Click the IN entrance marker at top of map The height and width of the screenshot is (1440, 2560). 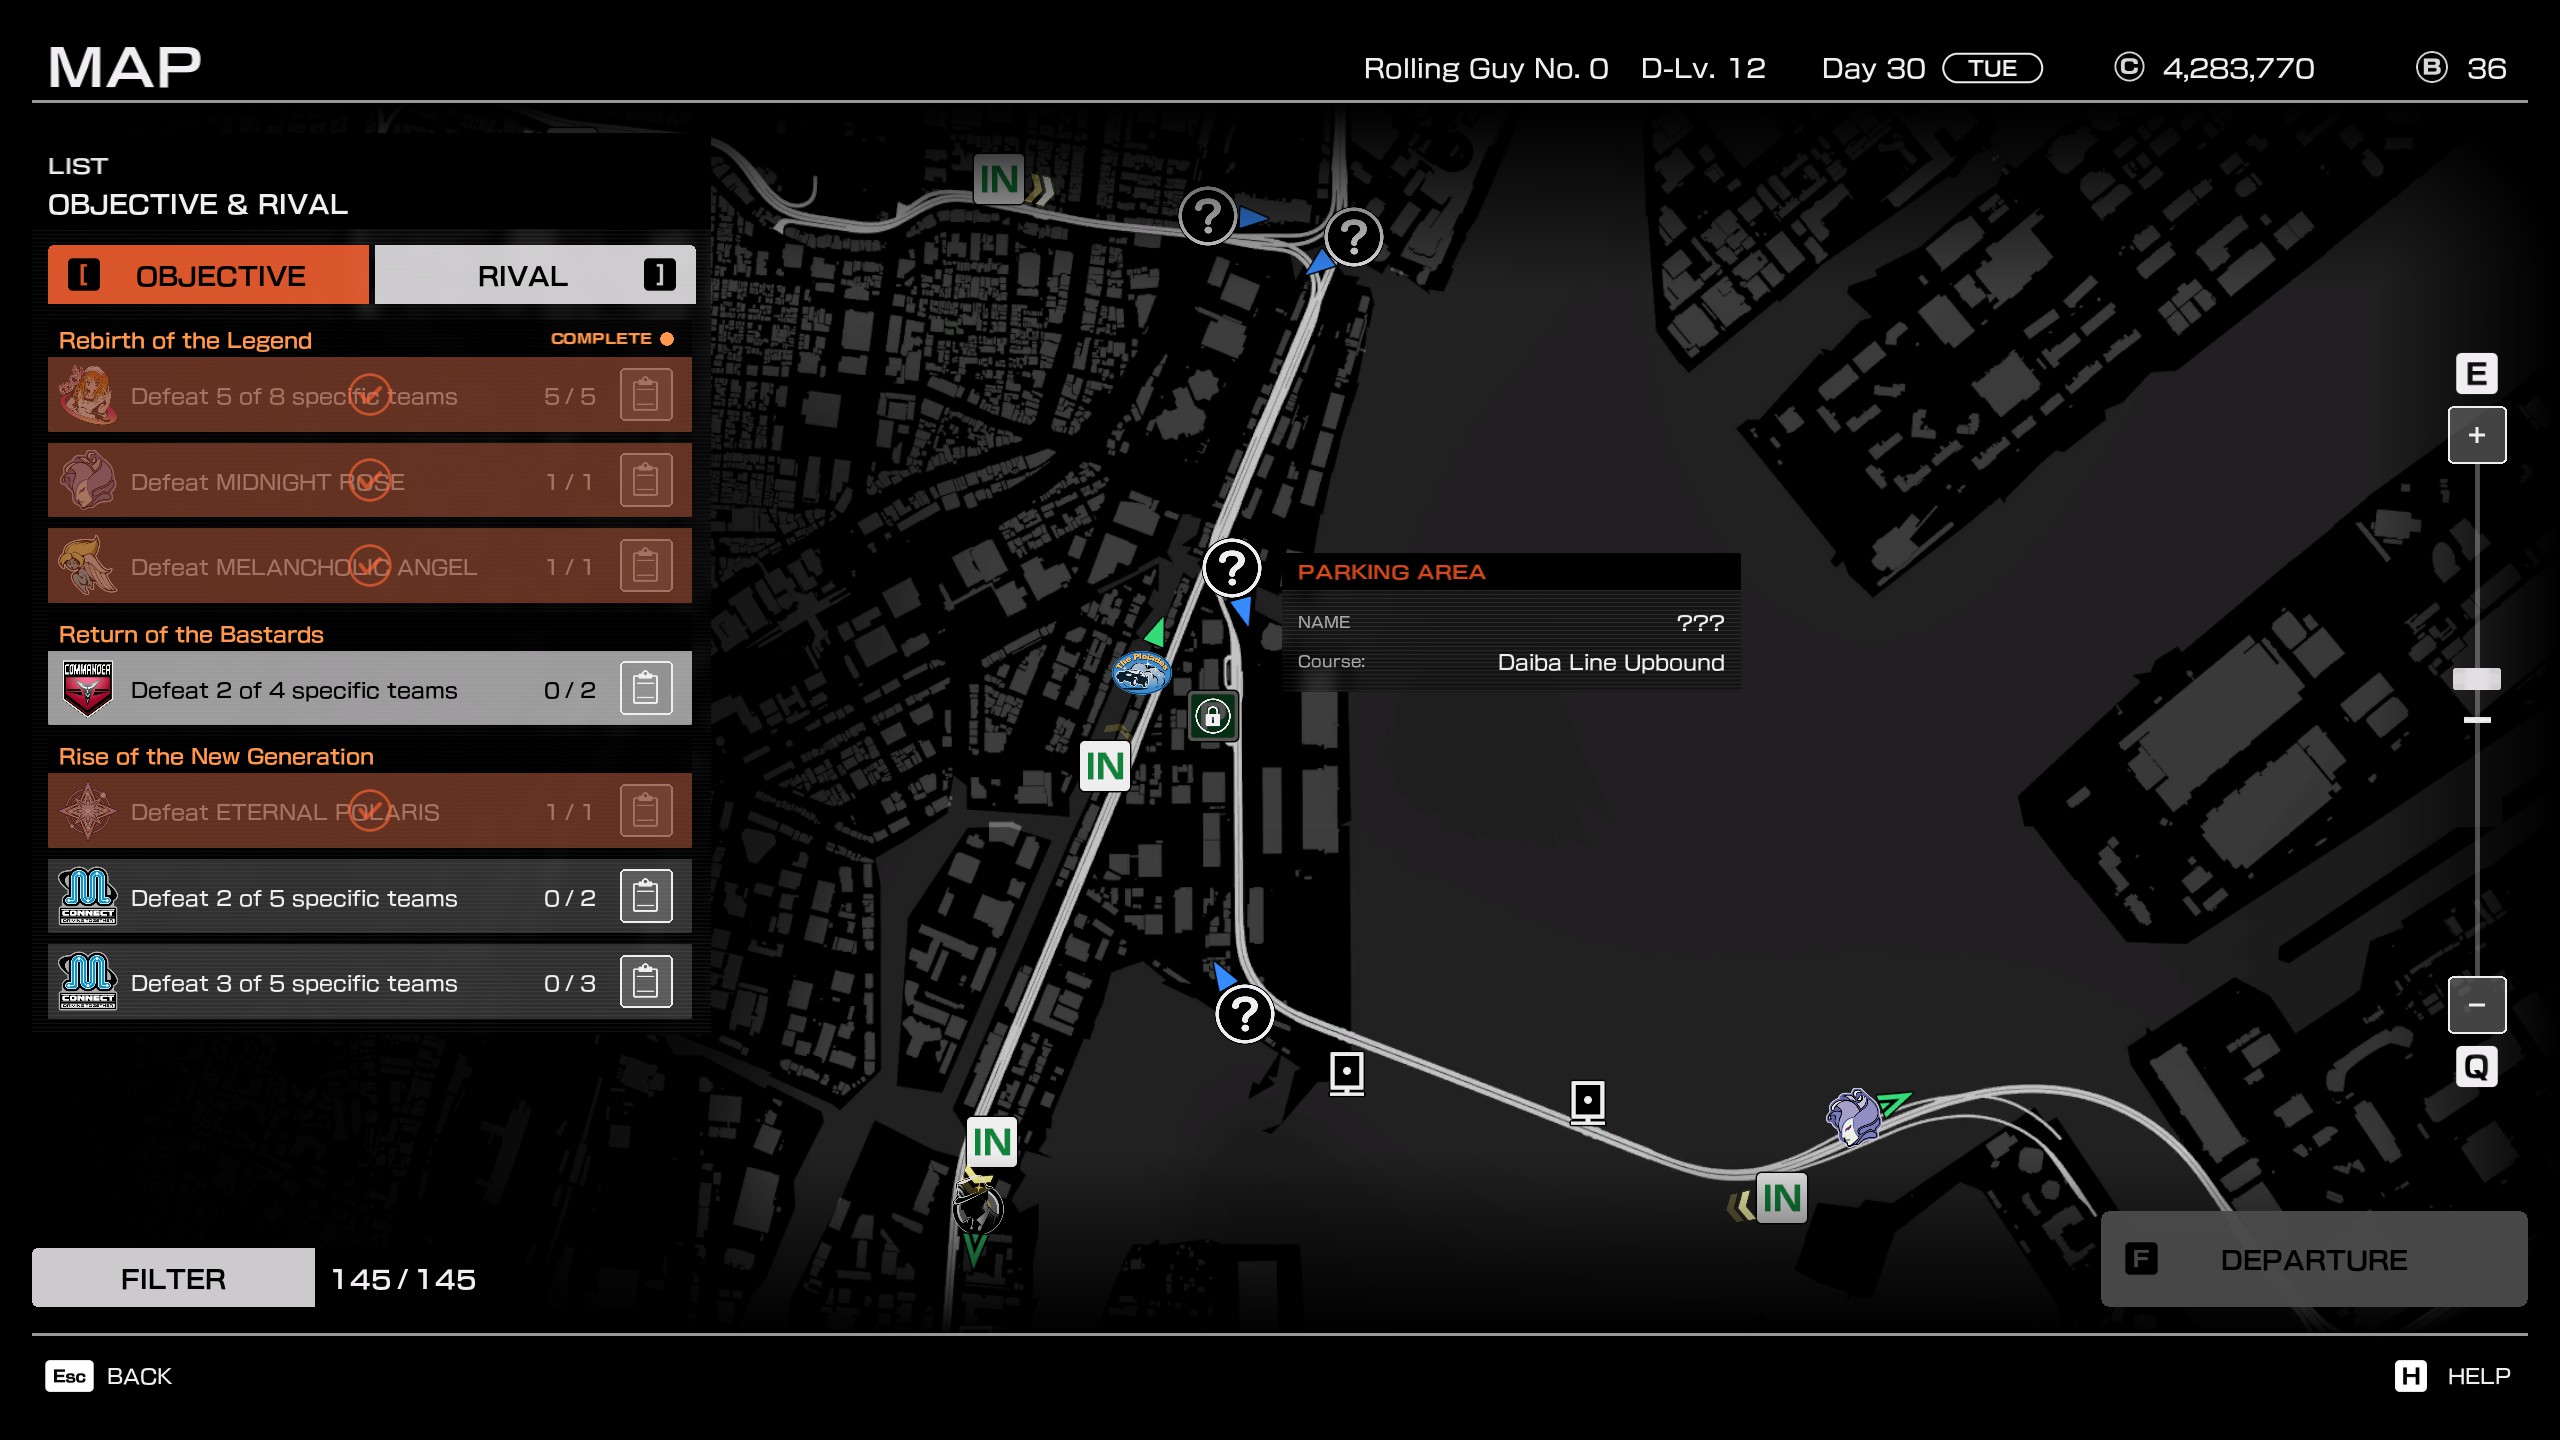(998, 180)
